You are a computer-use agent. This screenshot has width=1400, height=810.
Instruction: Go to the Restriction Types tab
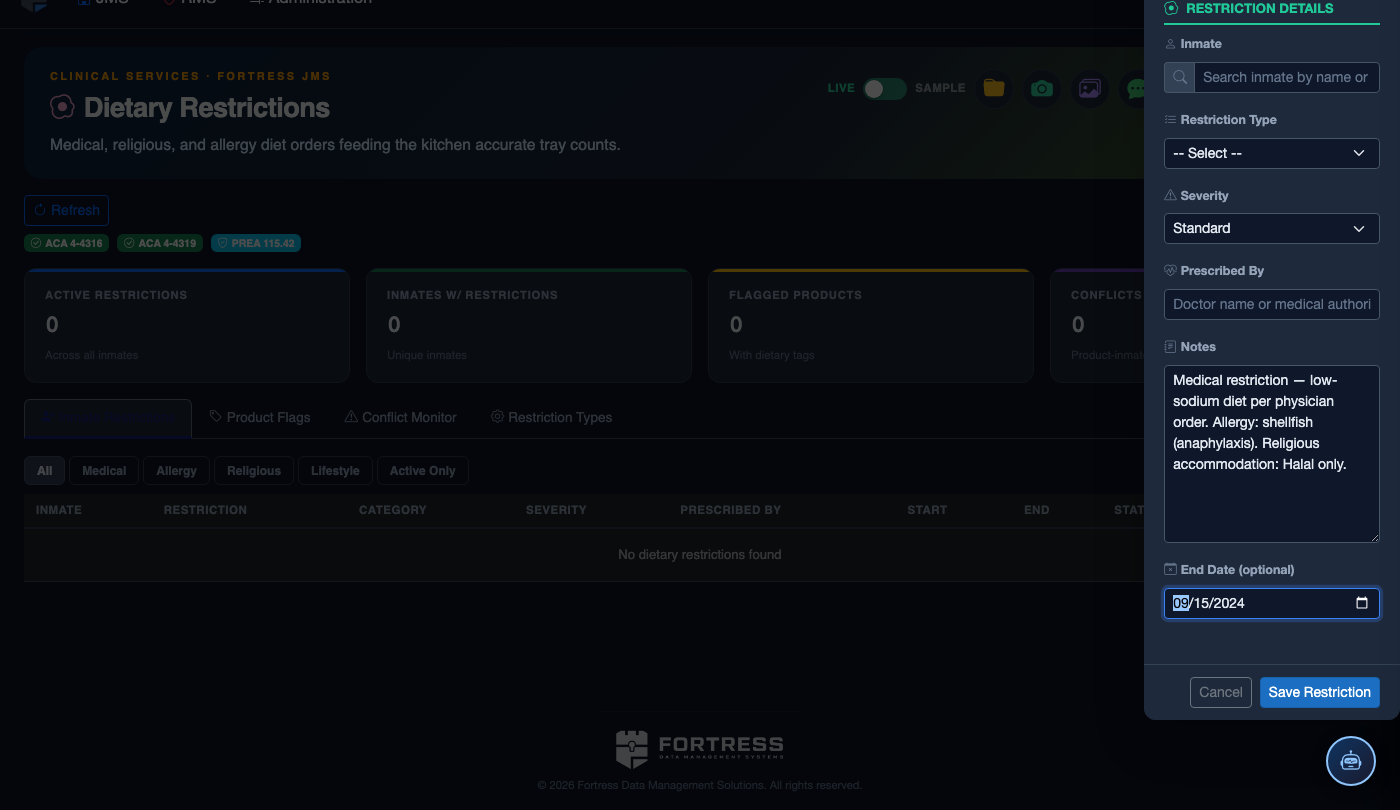(551, 417)
